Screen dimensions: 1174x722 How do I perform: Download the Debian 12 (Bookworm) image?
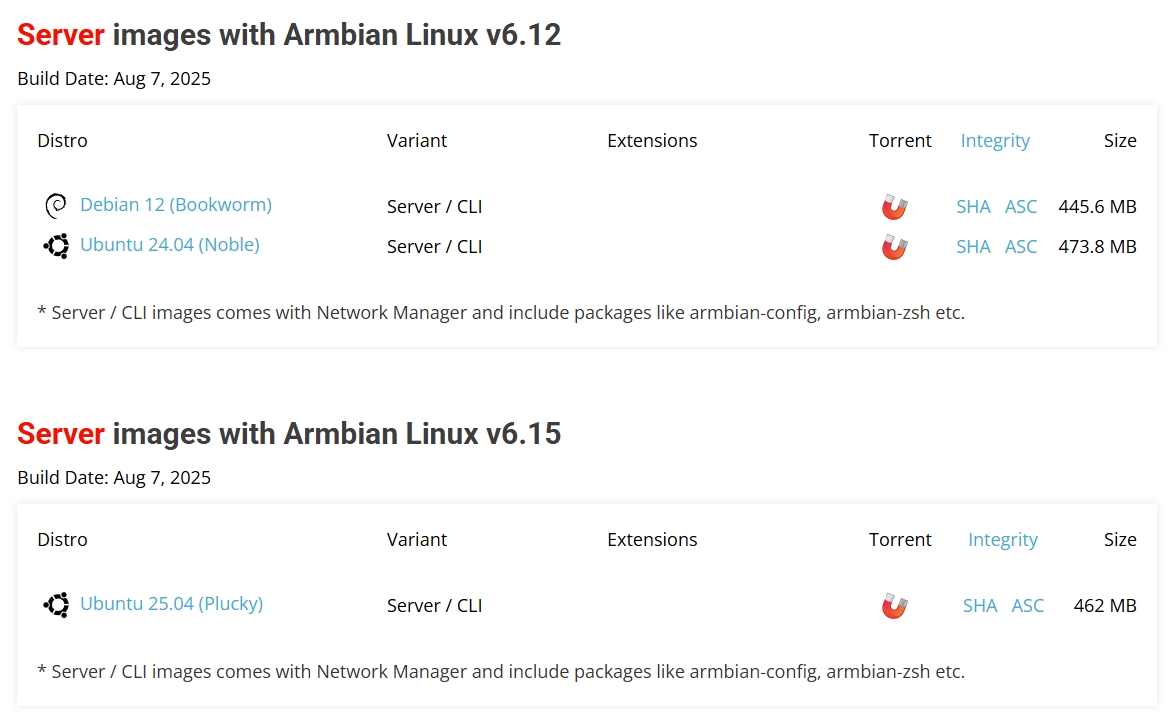(x=176, y=205)
